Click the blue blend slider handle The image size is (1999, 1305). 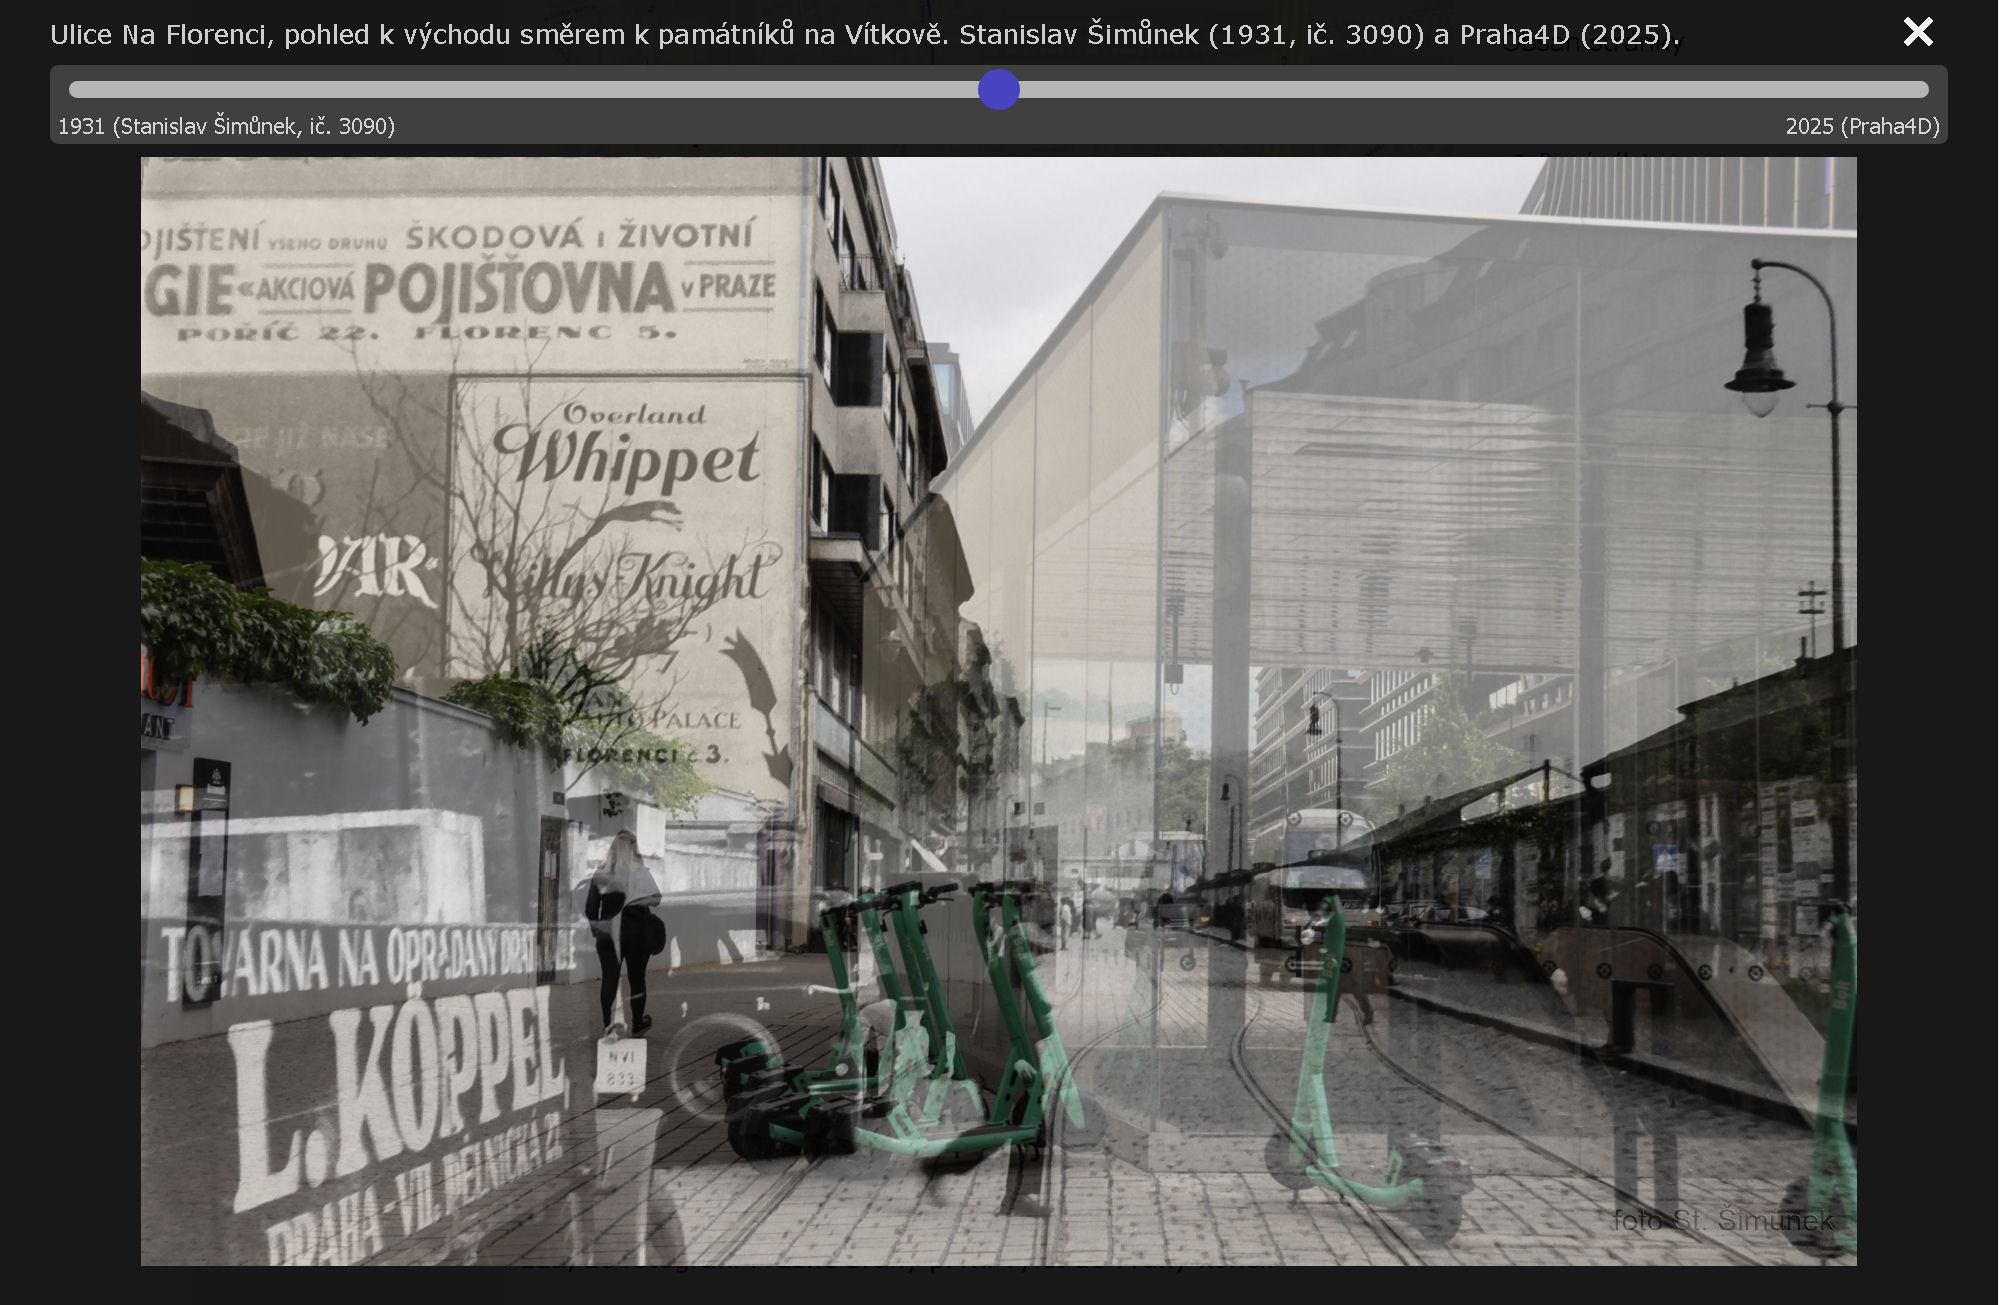pyautogui.click(x=998, y=90)
